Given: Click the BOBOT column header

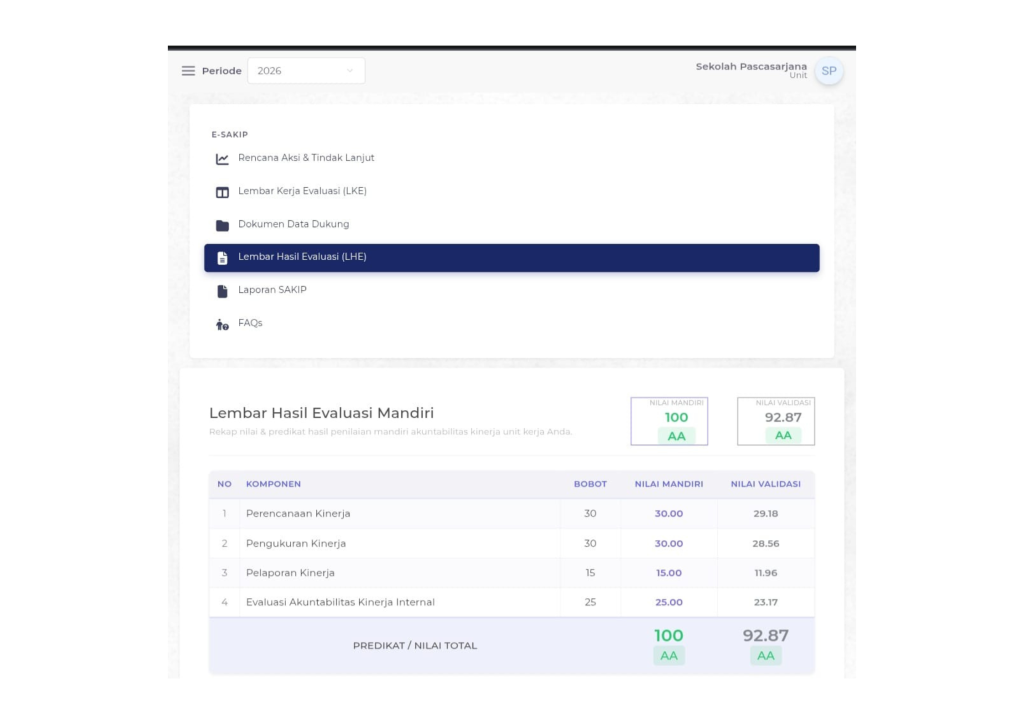Looking at the screenshot, I should click(x=590, y=484).
